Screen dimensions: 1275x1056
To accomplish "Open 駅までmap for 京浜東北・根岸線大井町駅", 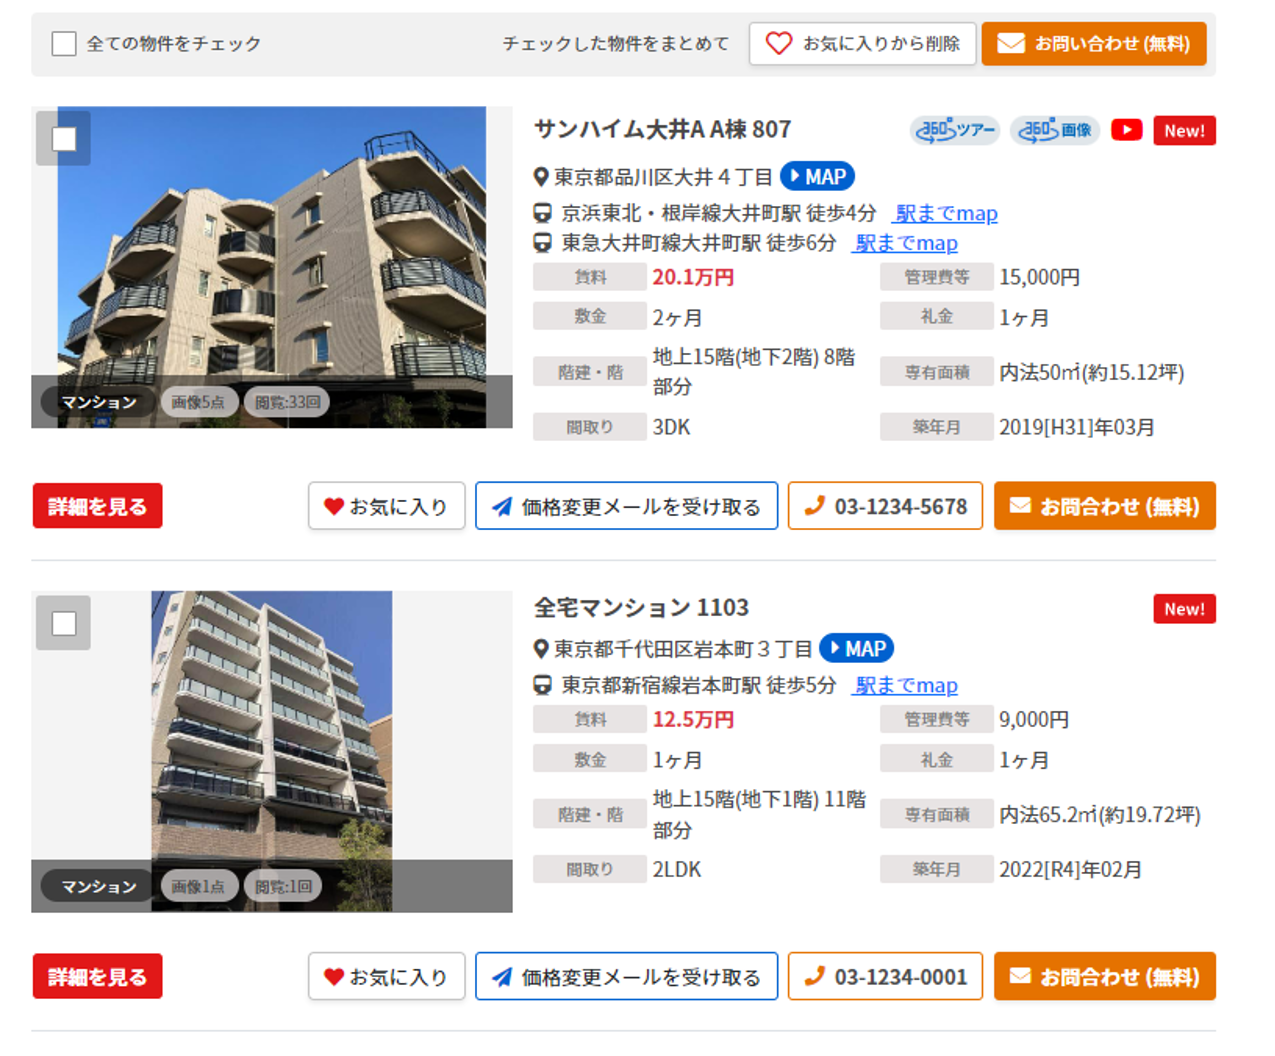I will [x=946, y=213].
